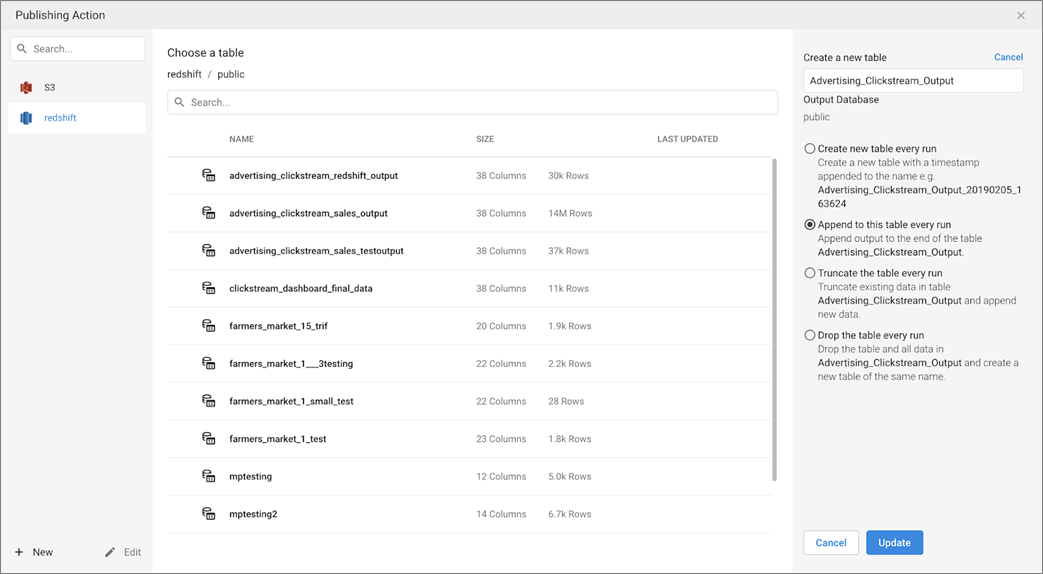This screenshot has width=1043, height=574.
Task: Select table advertising_clickstream_sales_testoutput
Action: pos(316,251)
